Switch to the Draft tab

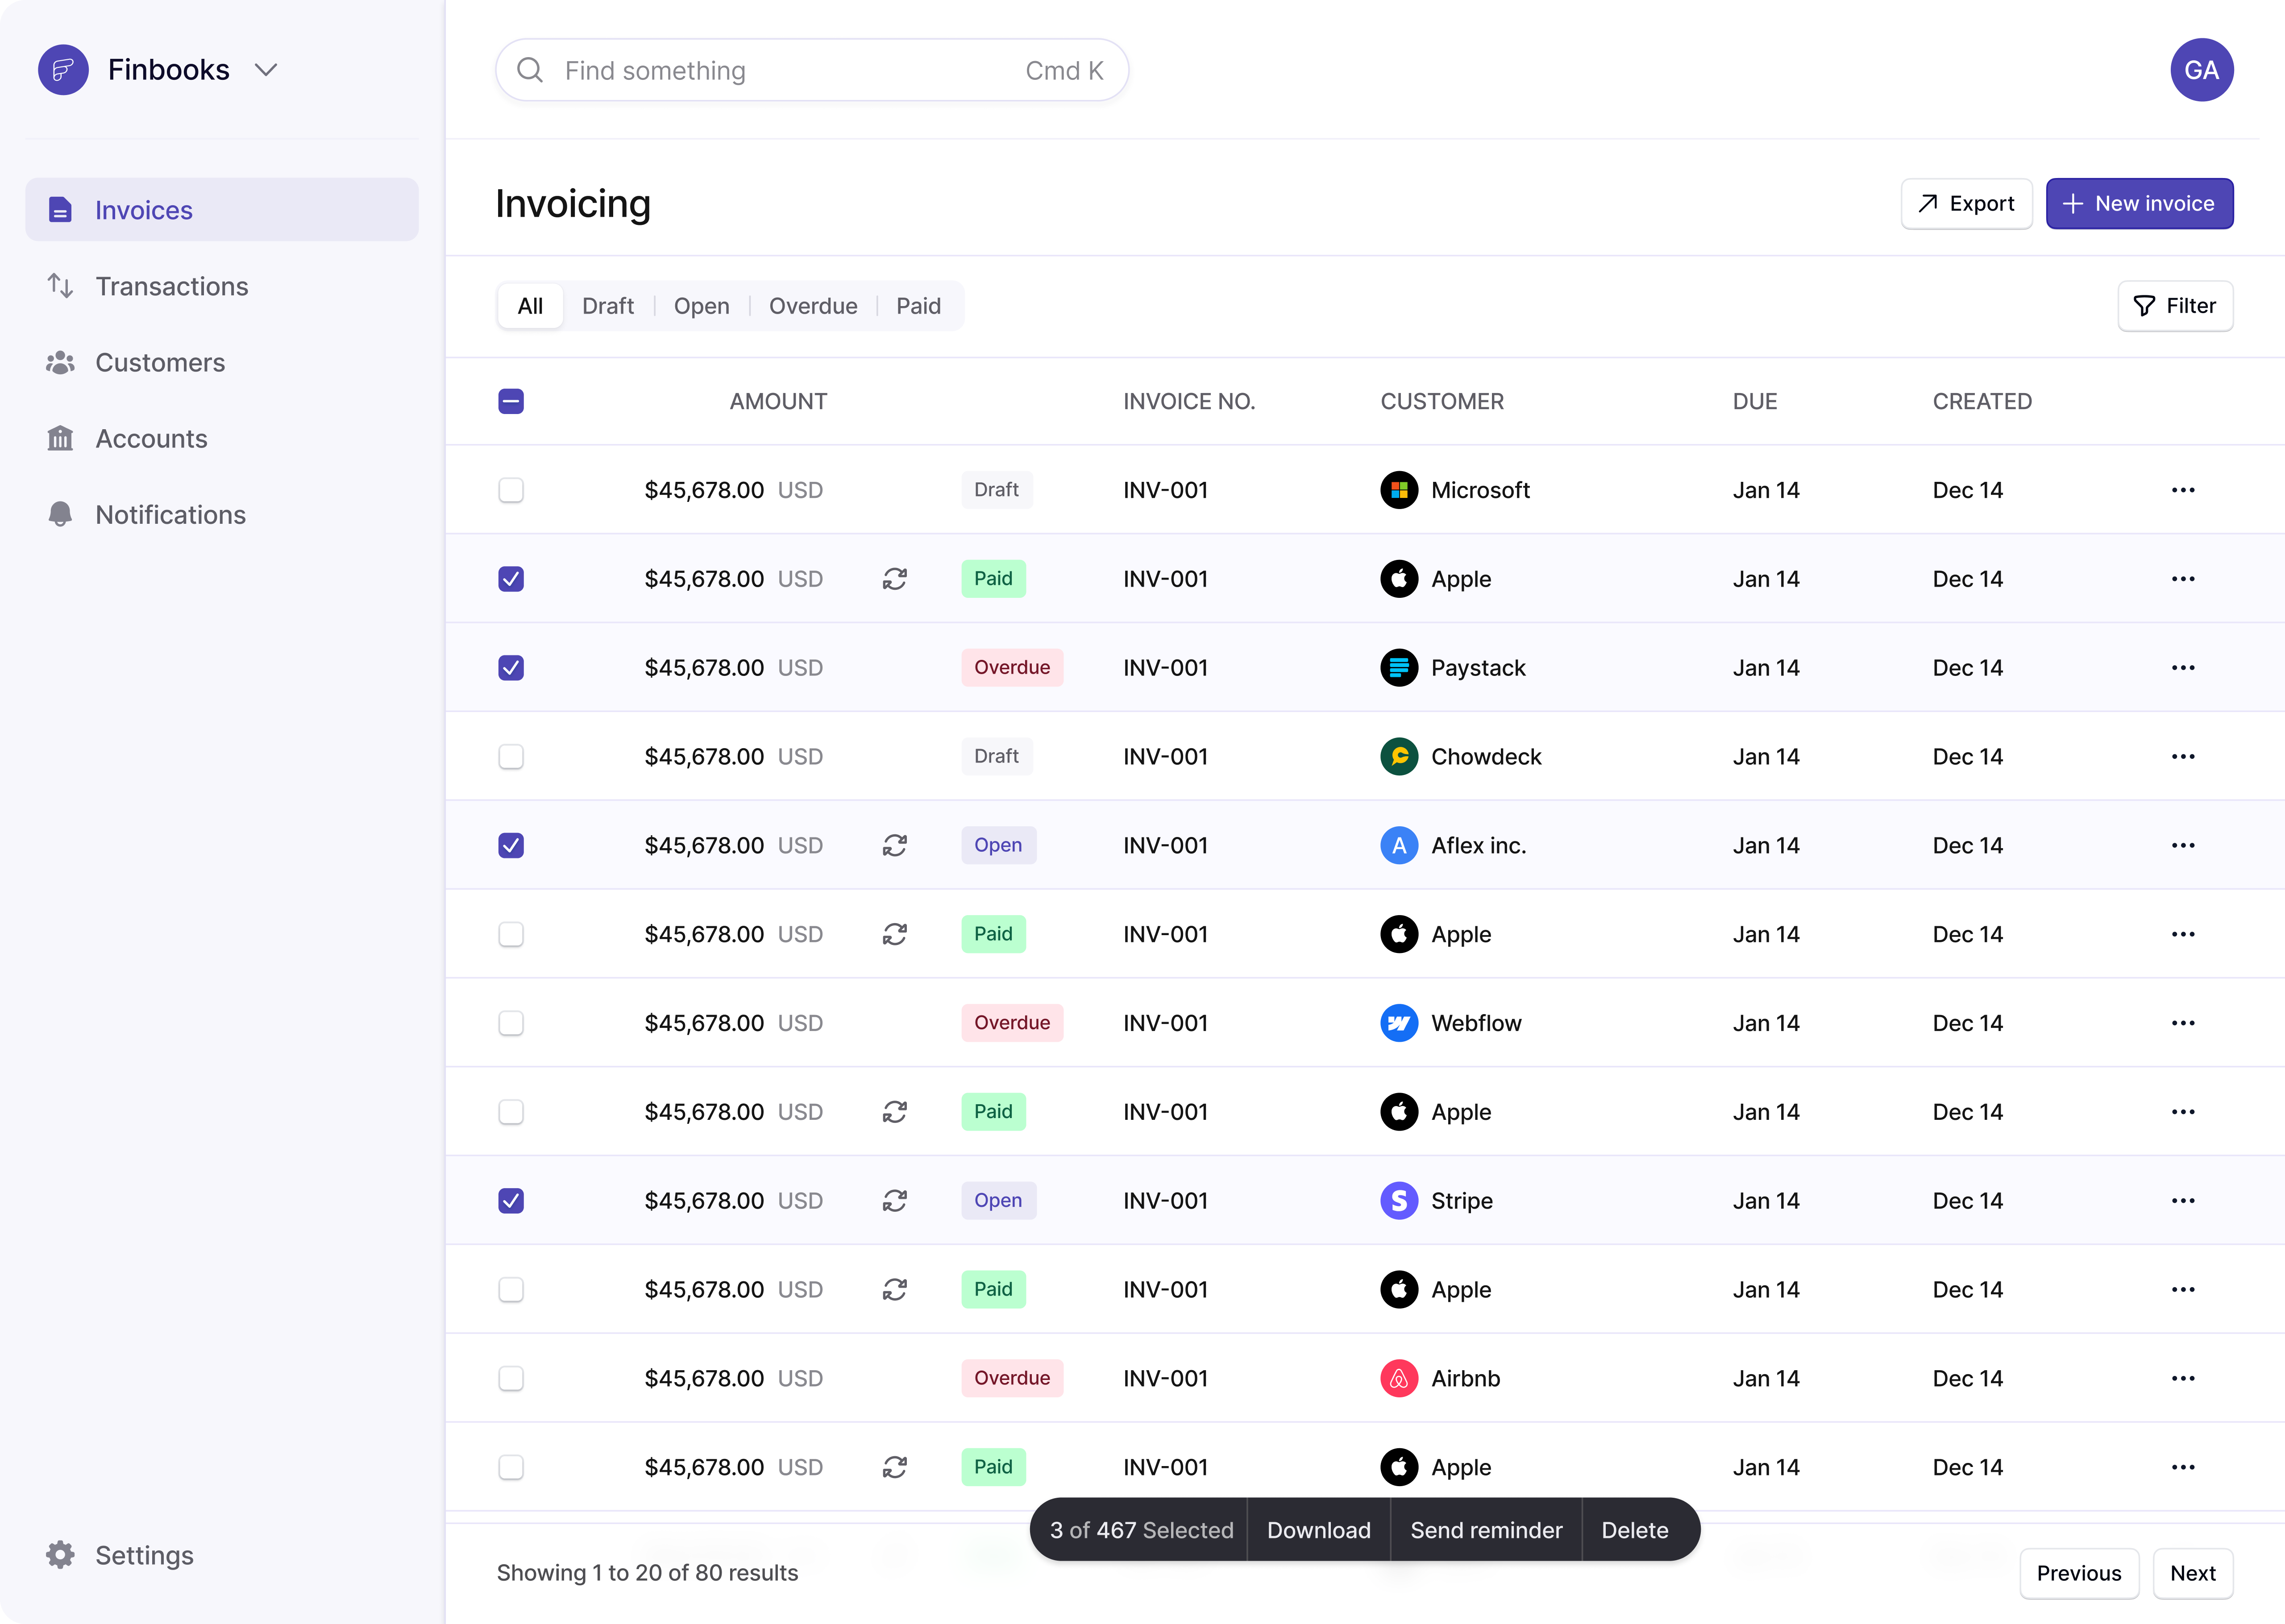608,306
